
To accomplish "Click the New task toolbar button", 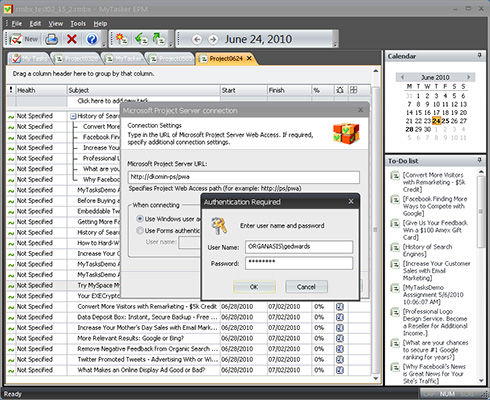I will point(24,39).
